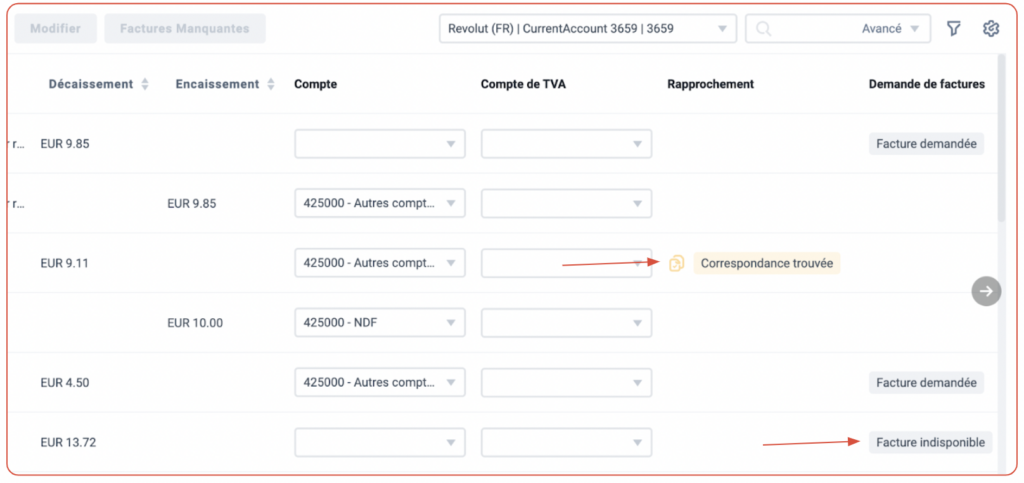Click the vertical scrollbar thumb
The width and height of the screenshot is (1024, 483).
pos(1002,138)
